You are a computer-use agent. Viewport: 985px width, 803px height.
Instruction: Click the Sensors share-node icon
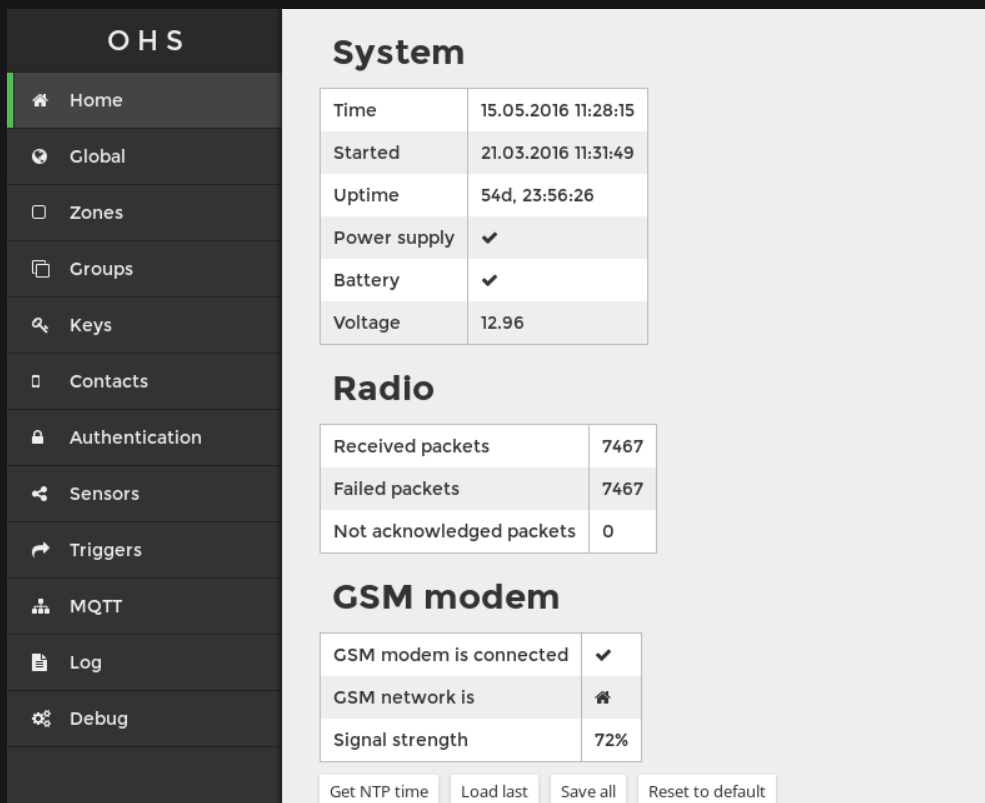pos(40,494)
